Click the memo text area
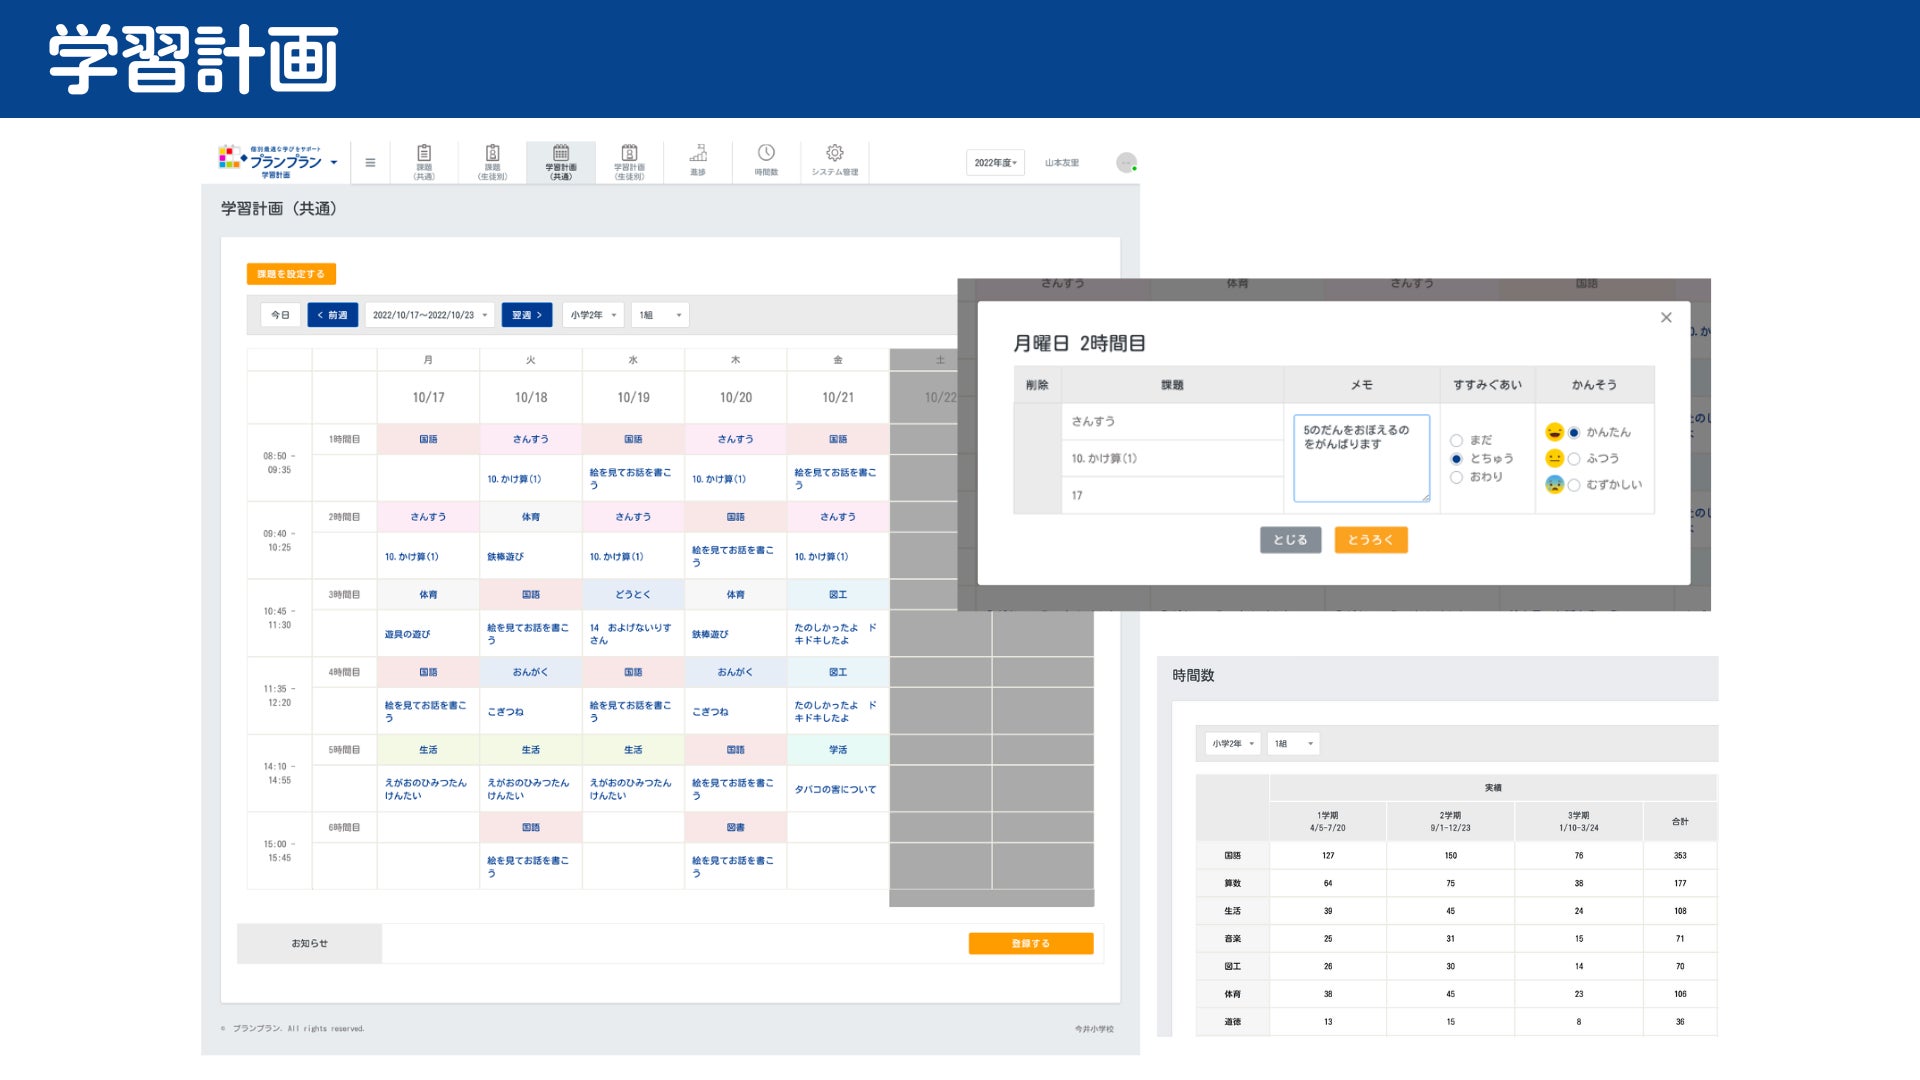This screenshot has height=1080, width=1920. point(1361,458)
